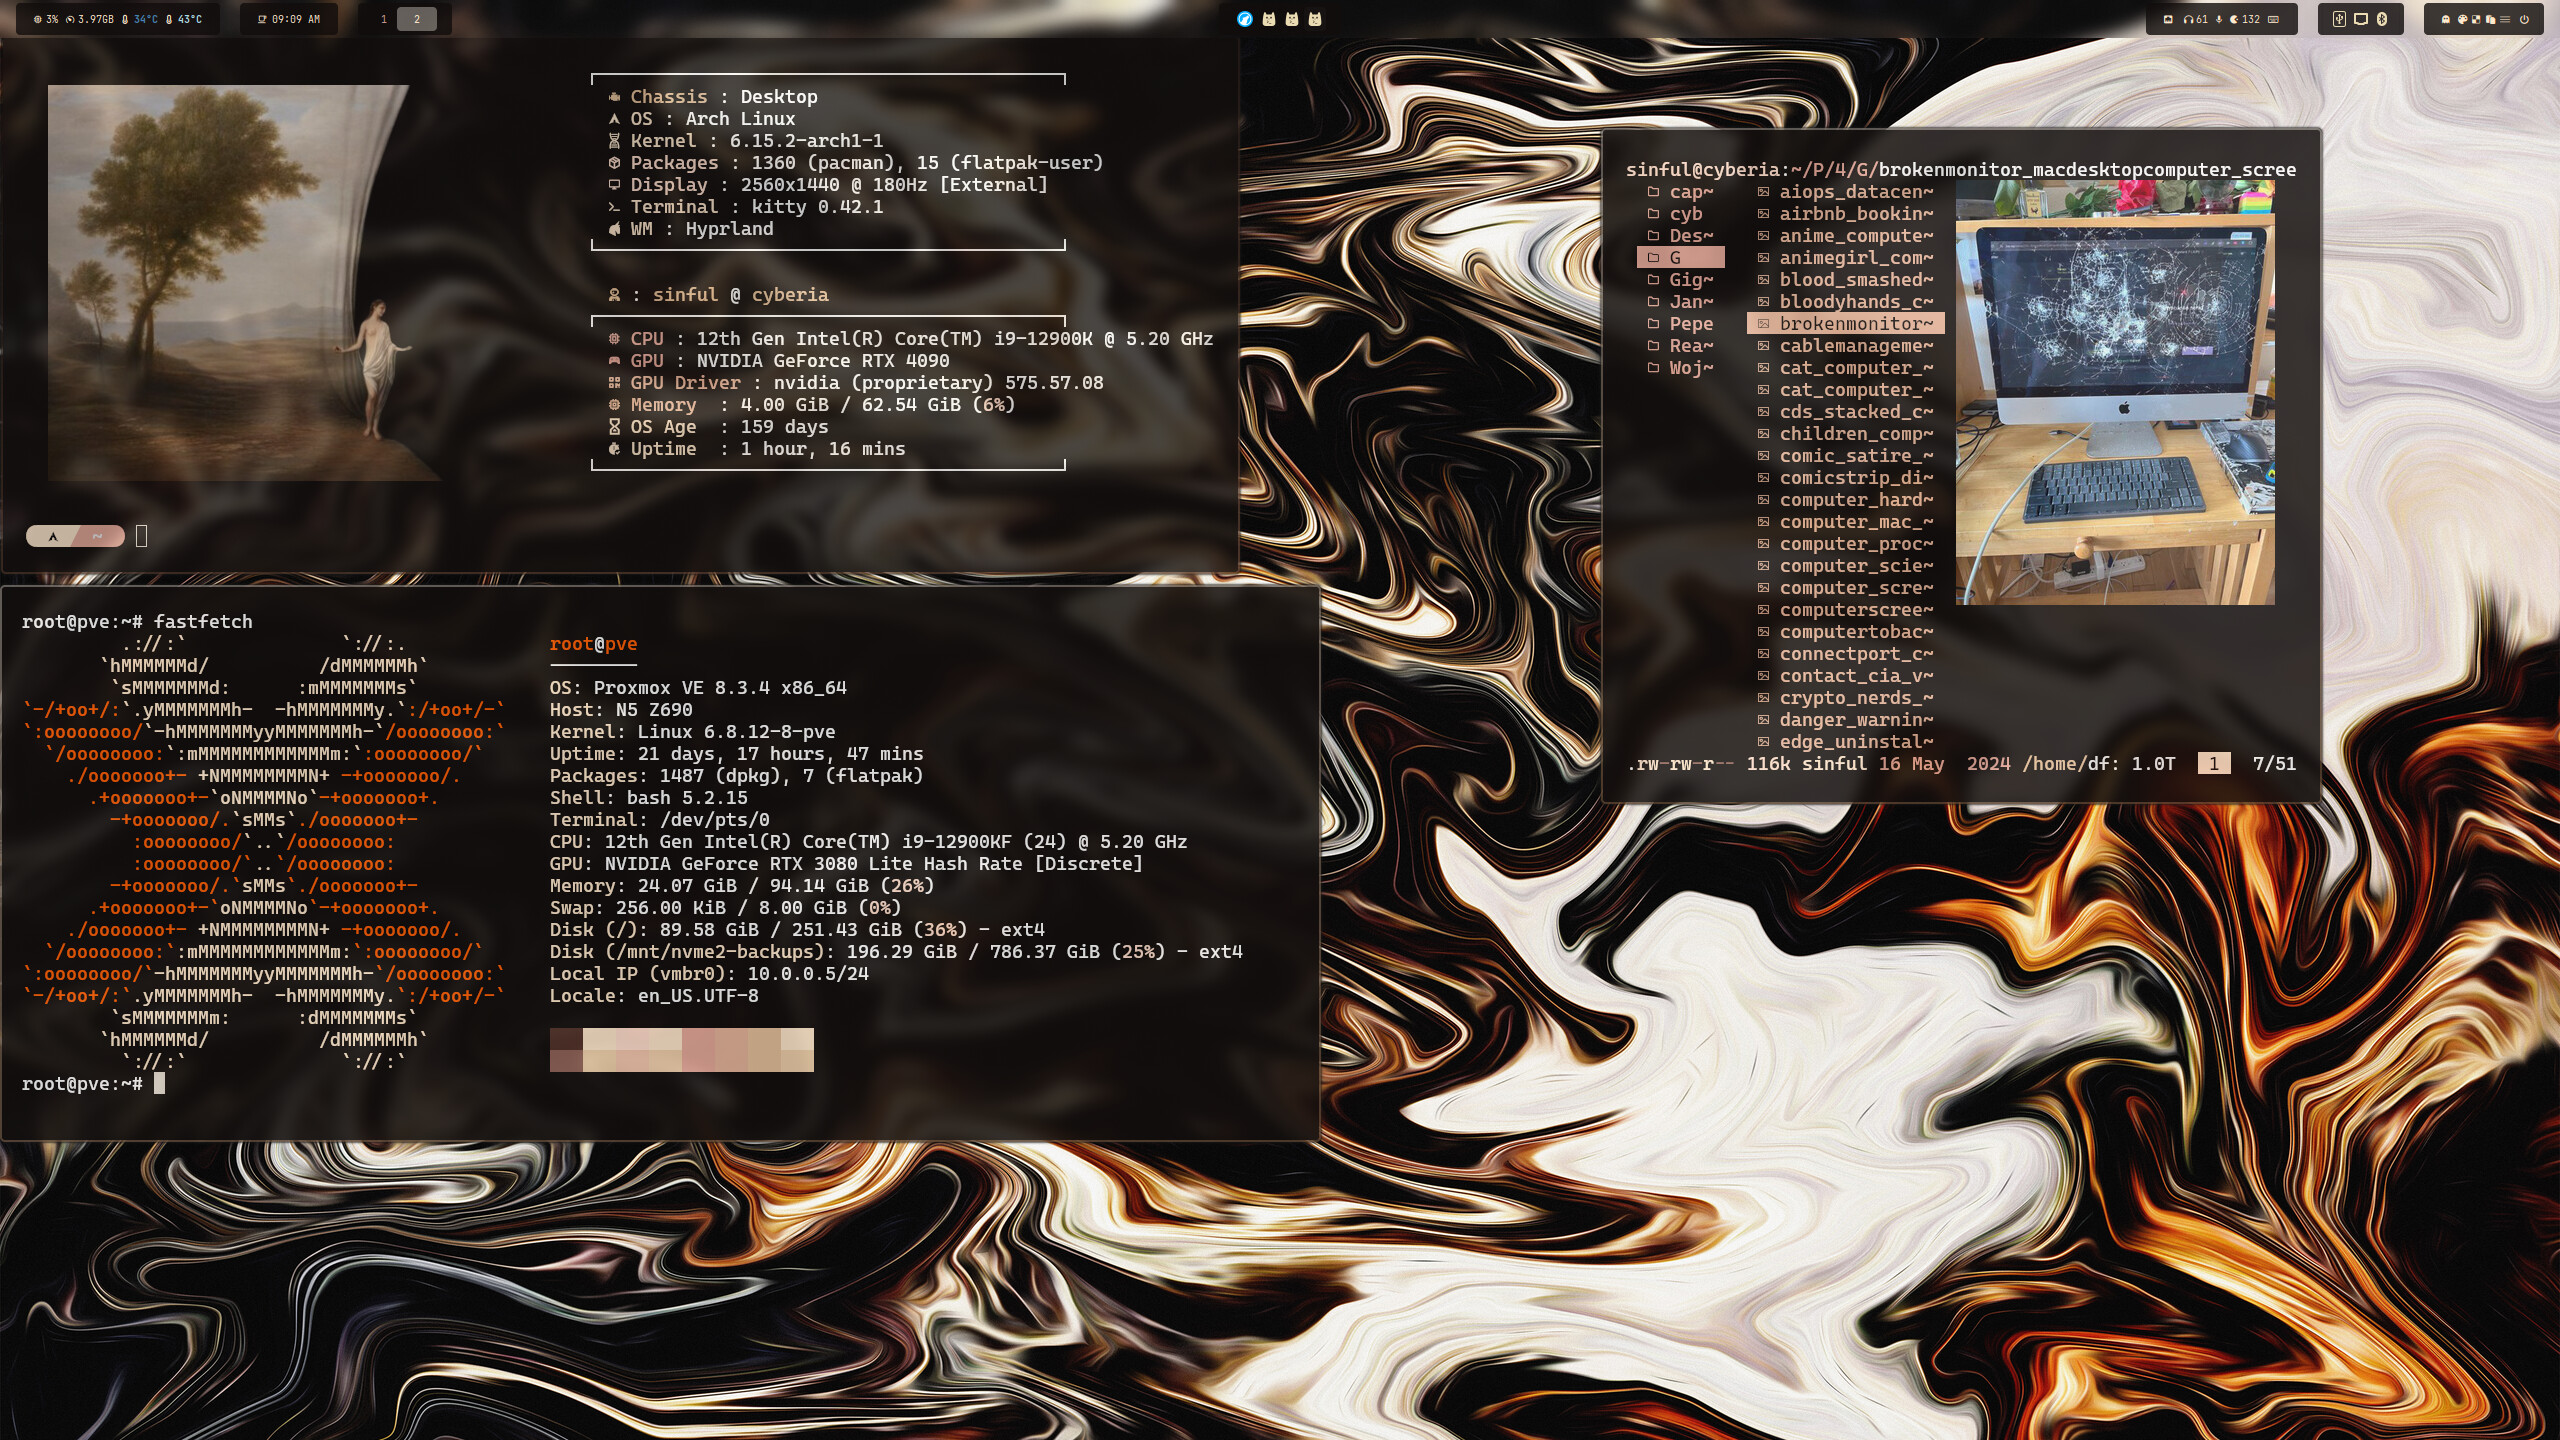The image size is (2560, 1440).
Task: Select the comicstrip_di~ file entry
Action: pyautogui.click(x=1846, y=478)
